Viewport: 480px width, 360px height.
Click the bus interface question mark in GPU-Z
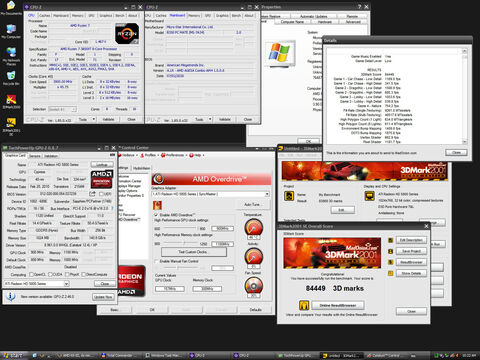click(x=112, y=209)
